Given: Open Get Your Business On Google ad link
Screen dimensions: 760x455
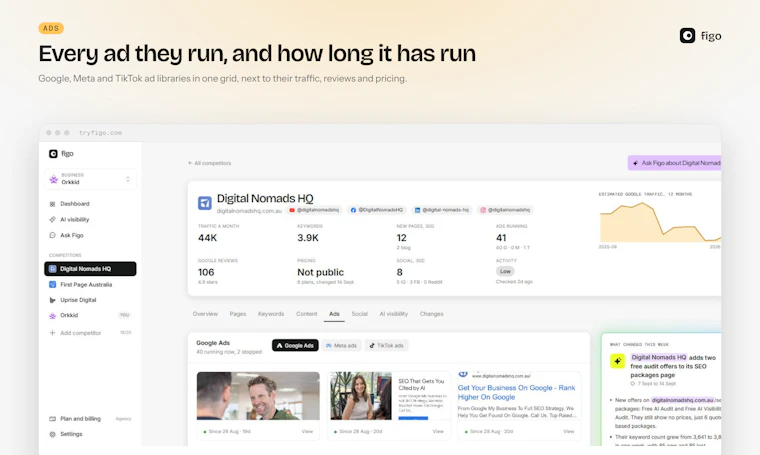Looking at the screenshot, I should coord(516,392).
